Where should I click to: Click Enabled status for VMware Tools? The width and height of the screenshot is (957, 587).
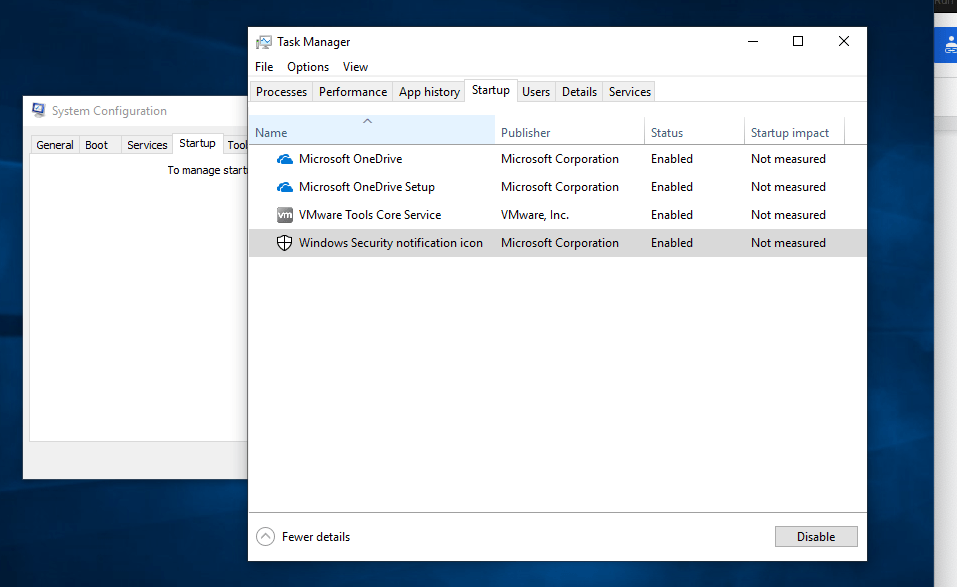pyautogui.click(x=672, y=215)
